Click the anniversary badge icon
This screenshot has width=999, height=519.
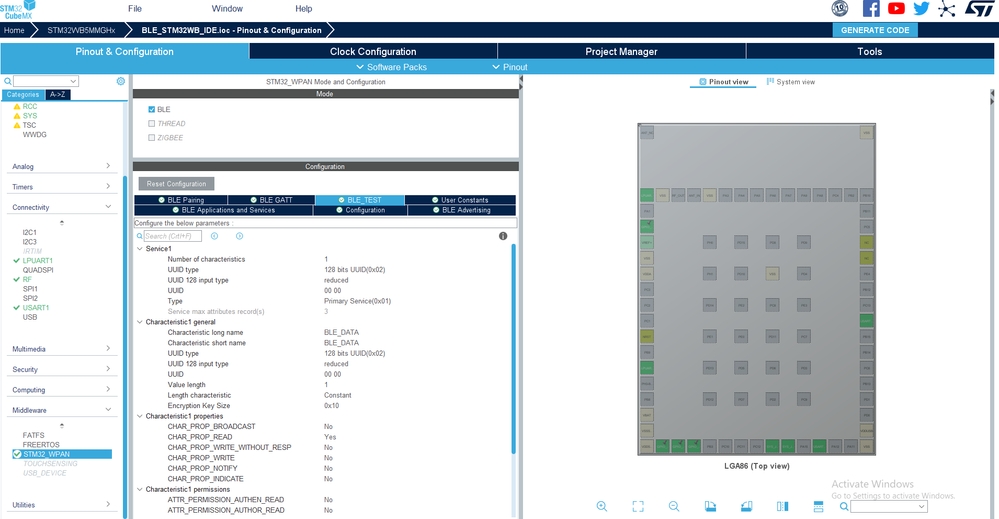pyautogui.click(x=840, y=9)
